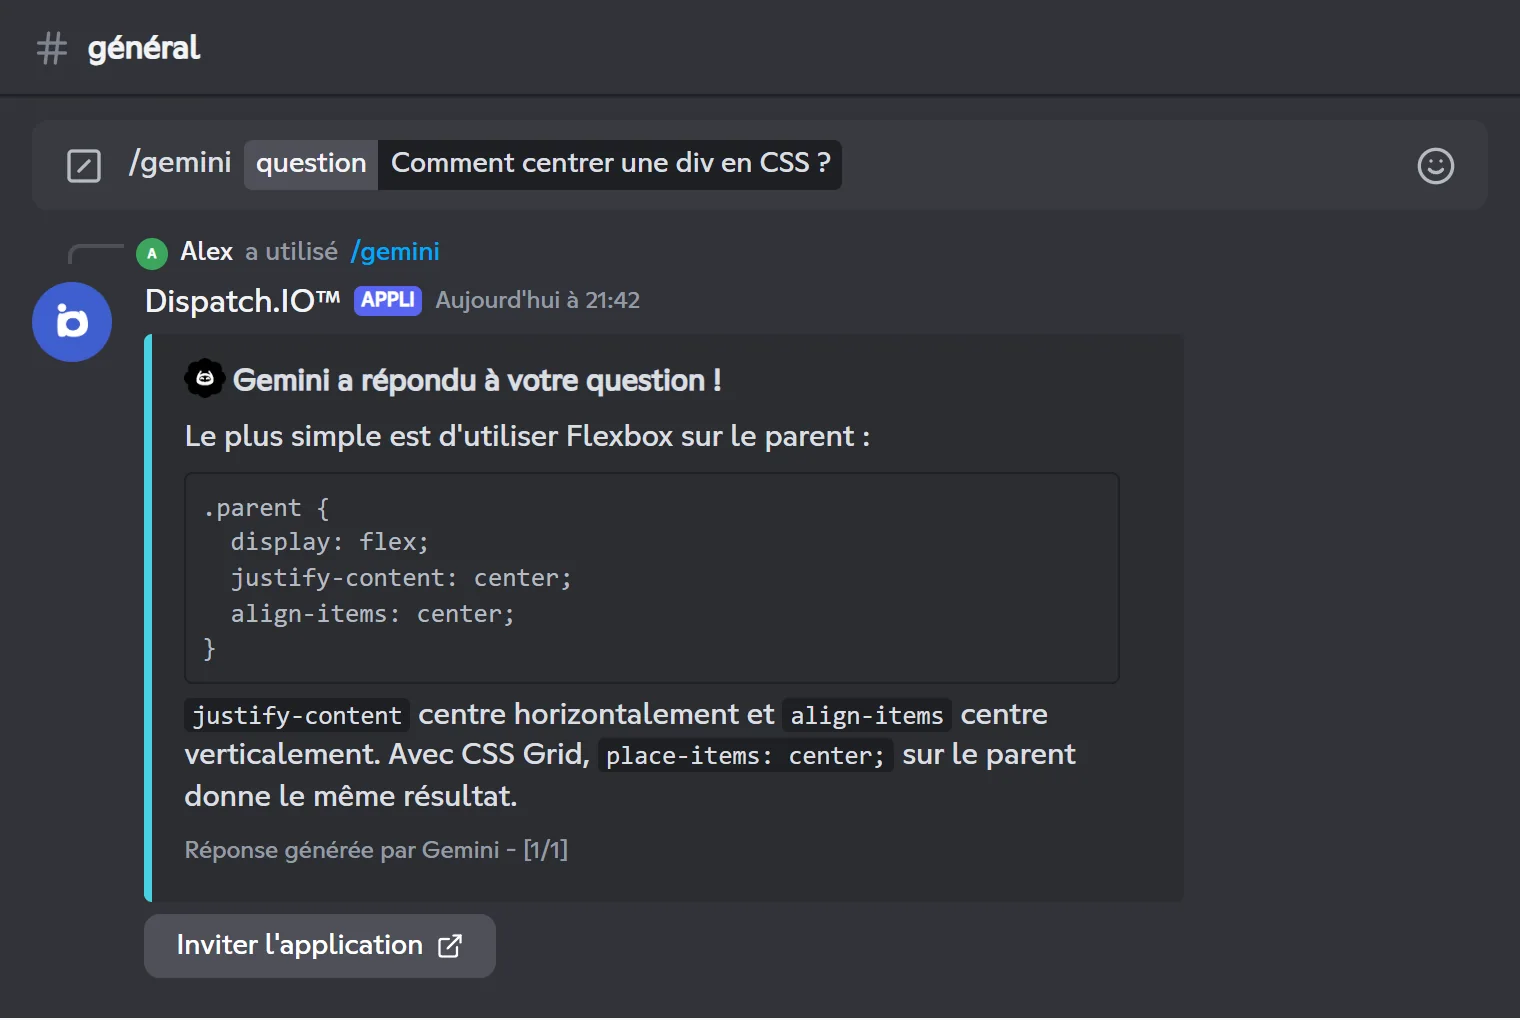Click the code line justify-content: center;
Viewport: 1520px width, 1020px height.
401,579
